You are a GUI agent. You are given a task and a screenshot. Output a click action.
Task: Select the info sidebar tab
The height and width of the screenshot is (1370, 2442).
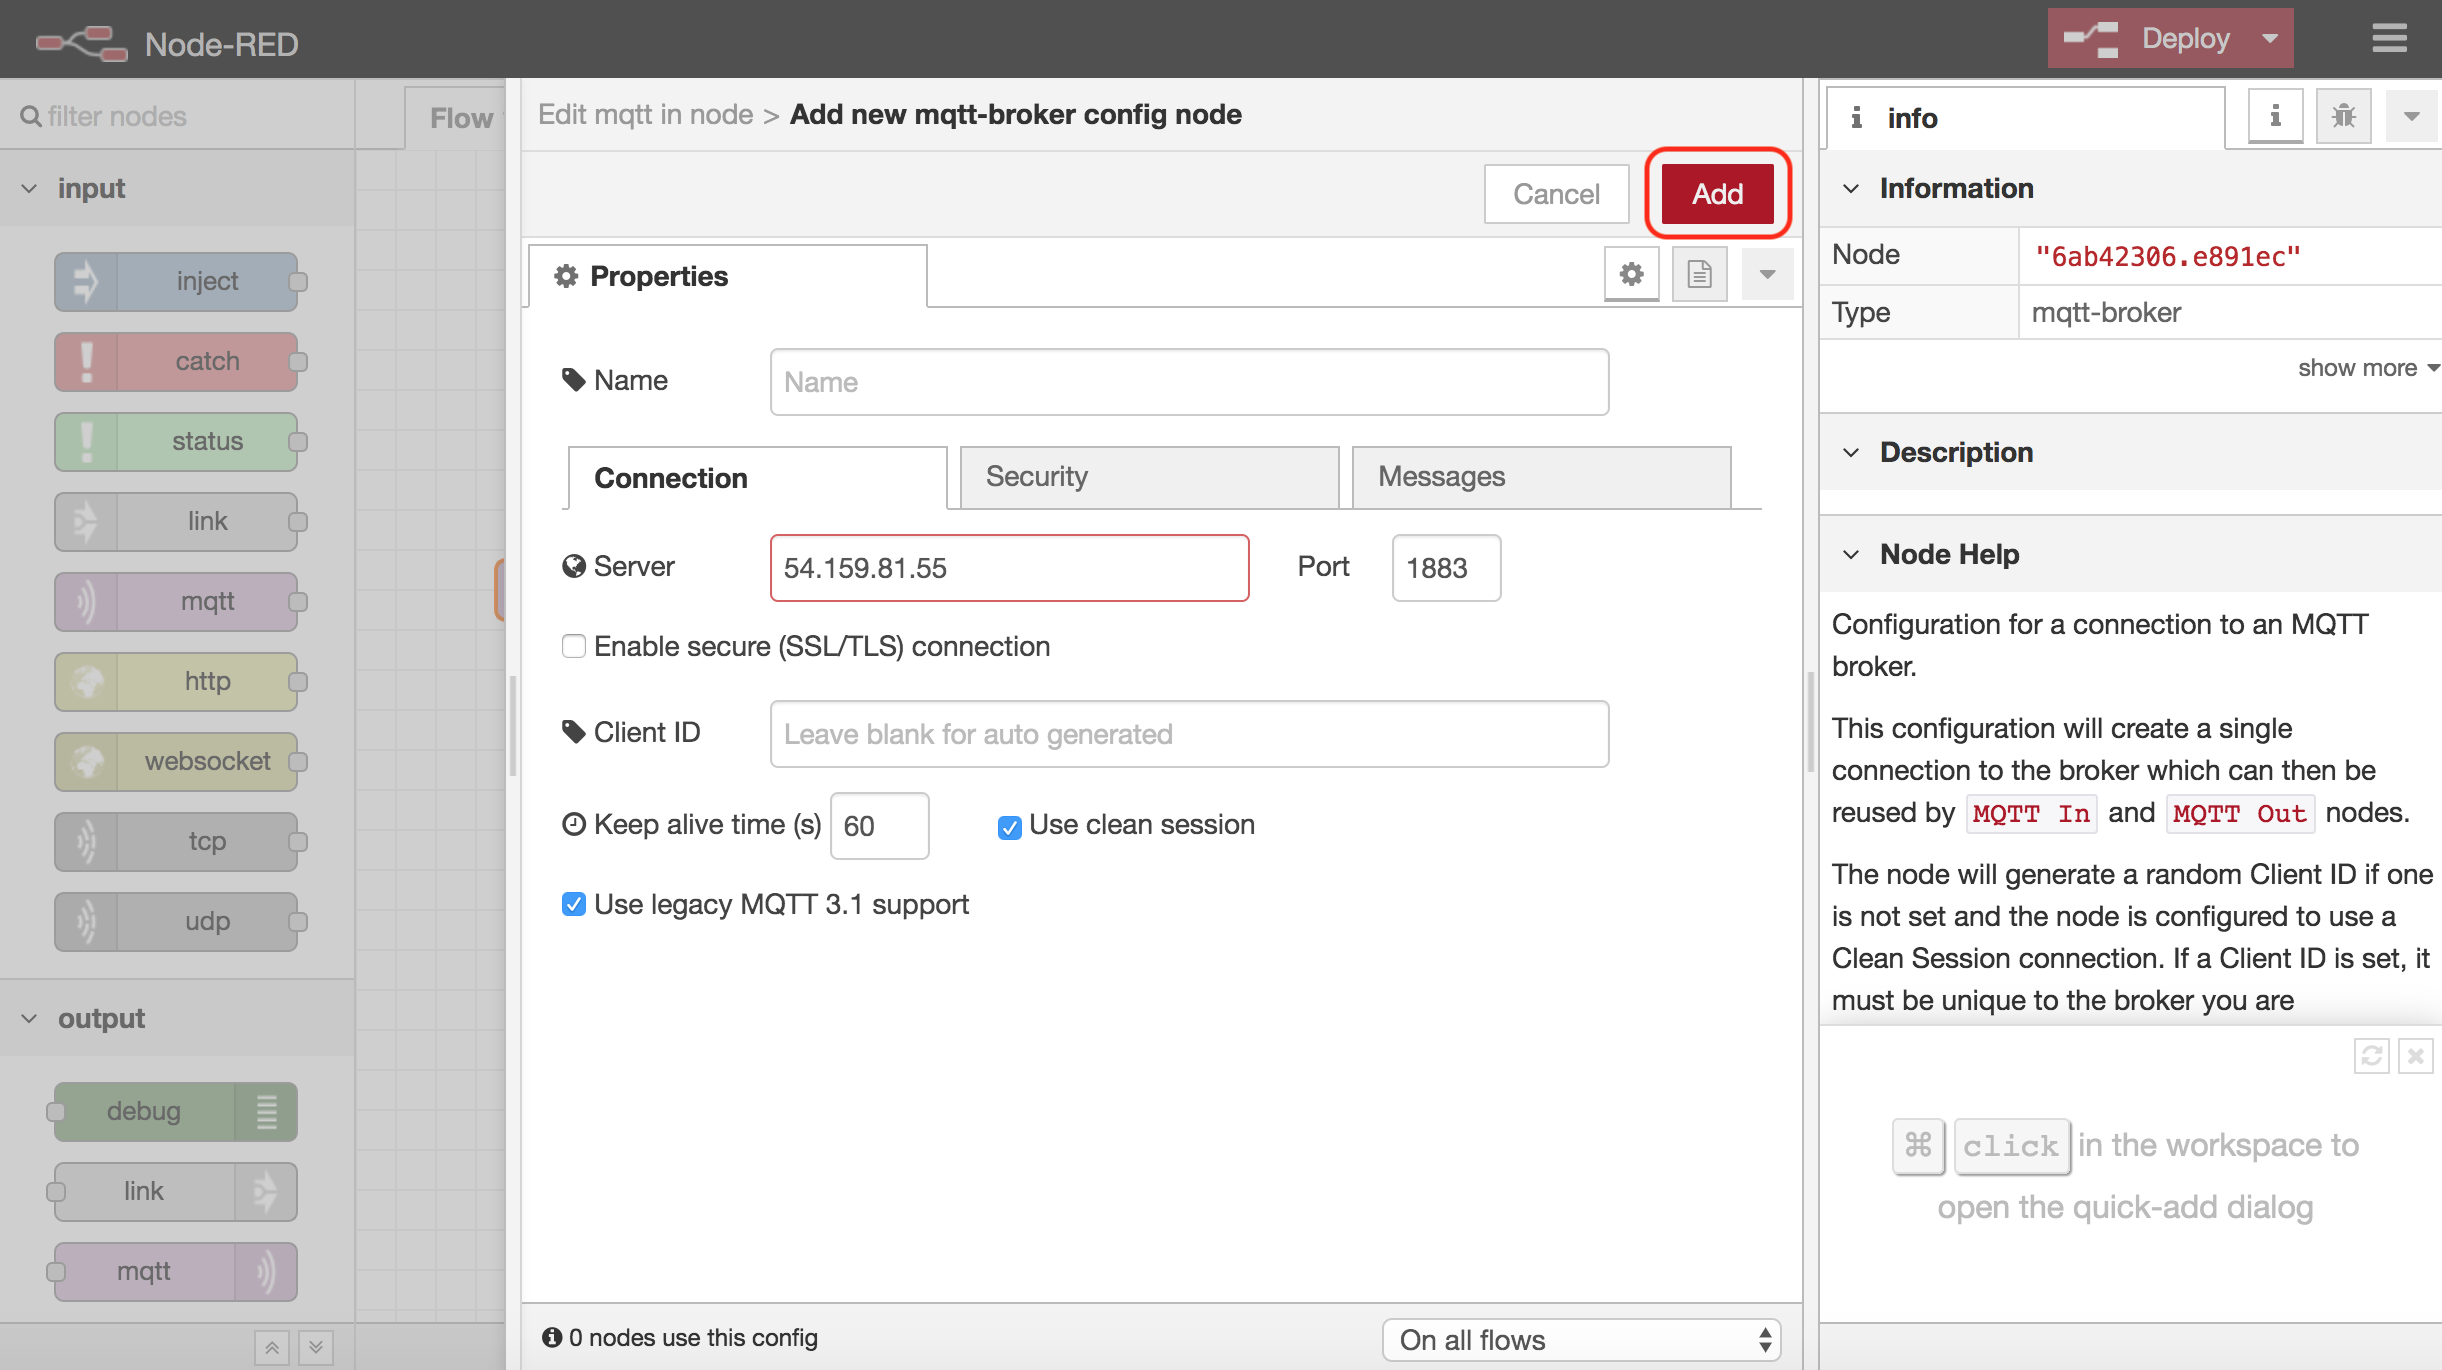pos(2026,118)
